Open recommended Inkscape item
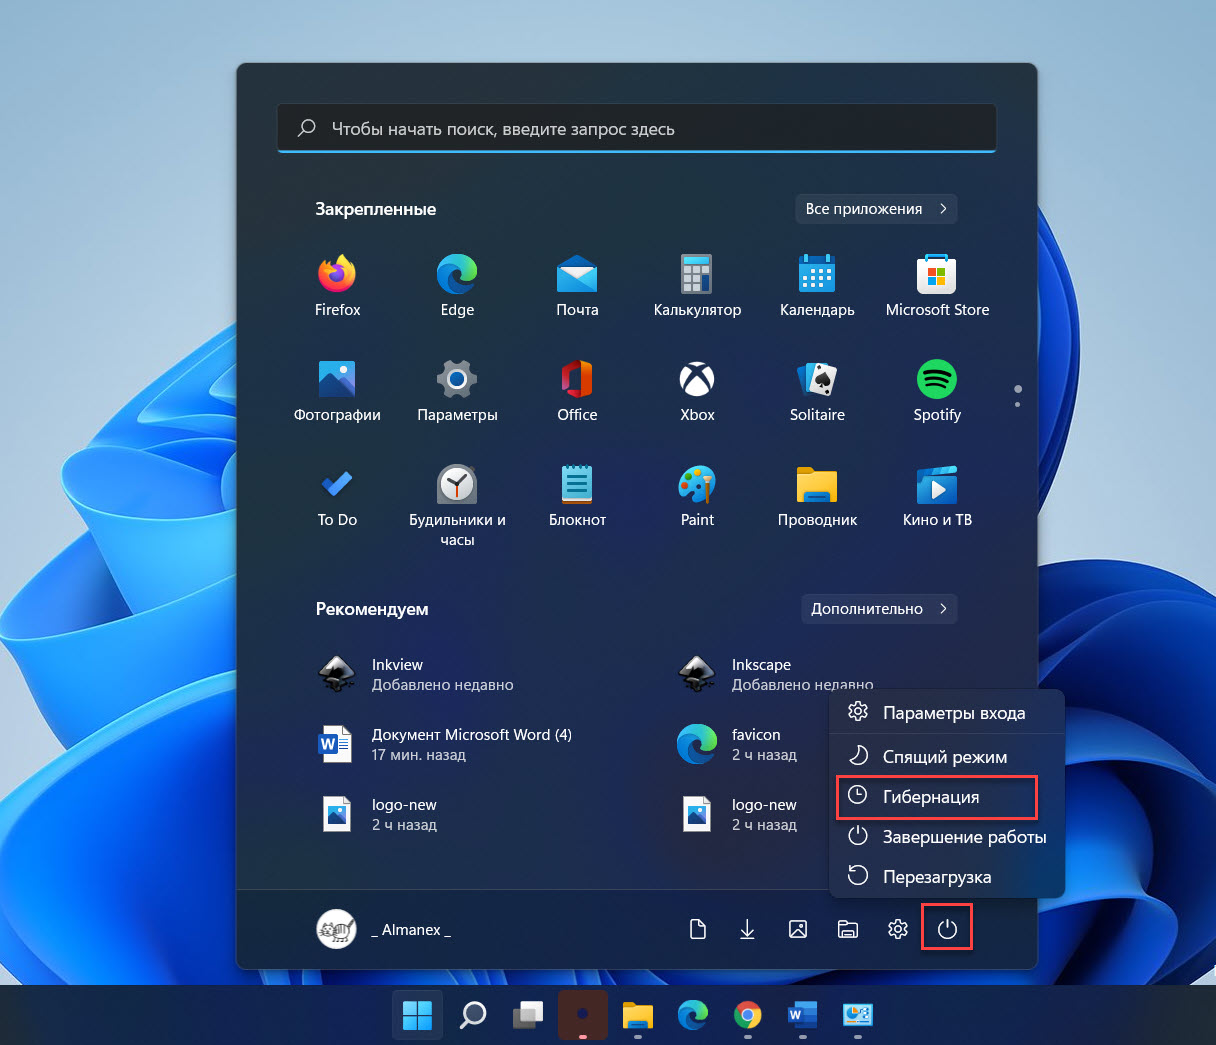Viewport: 1216px width, 1045px height. click(775, 672)
